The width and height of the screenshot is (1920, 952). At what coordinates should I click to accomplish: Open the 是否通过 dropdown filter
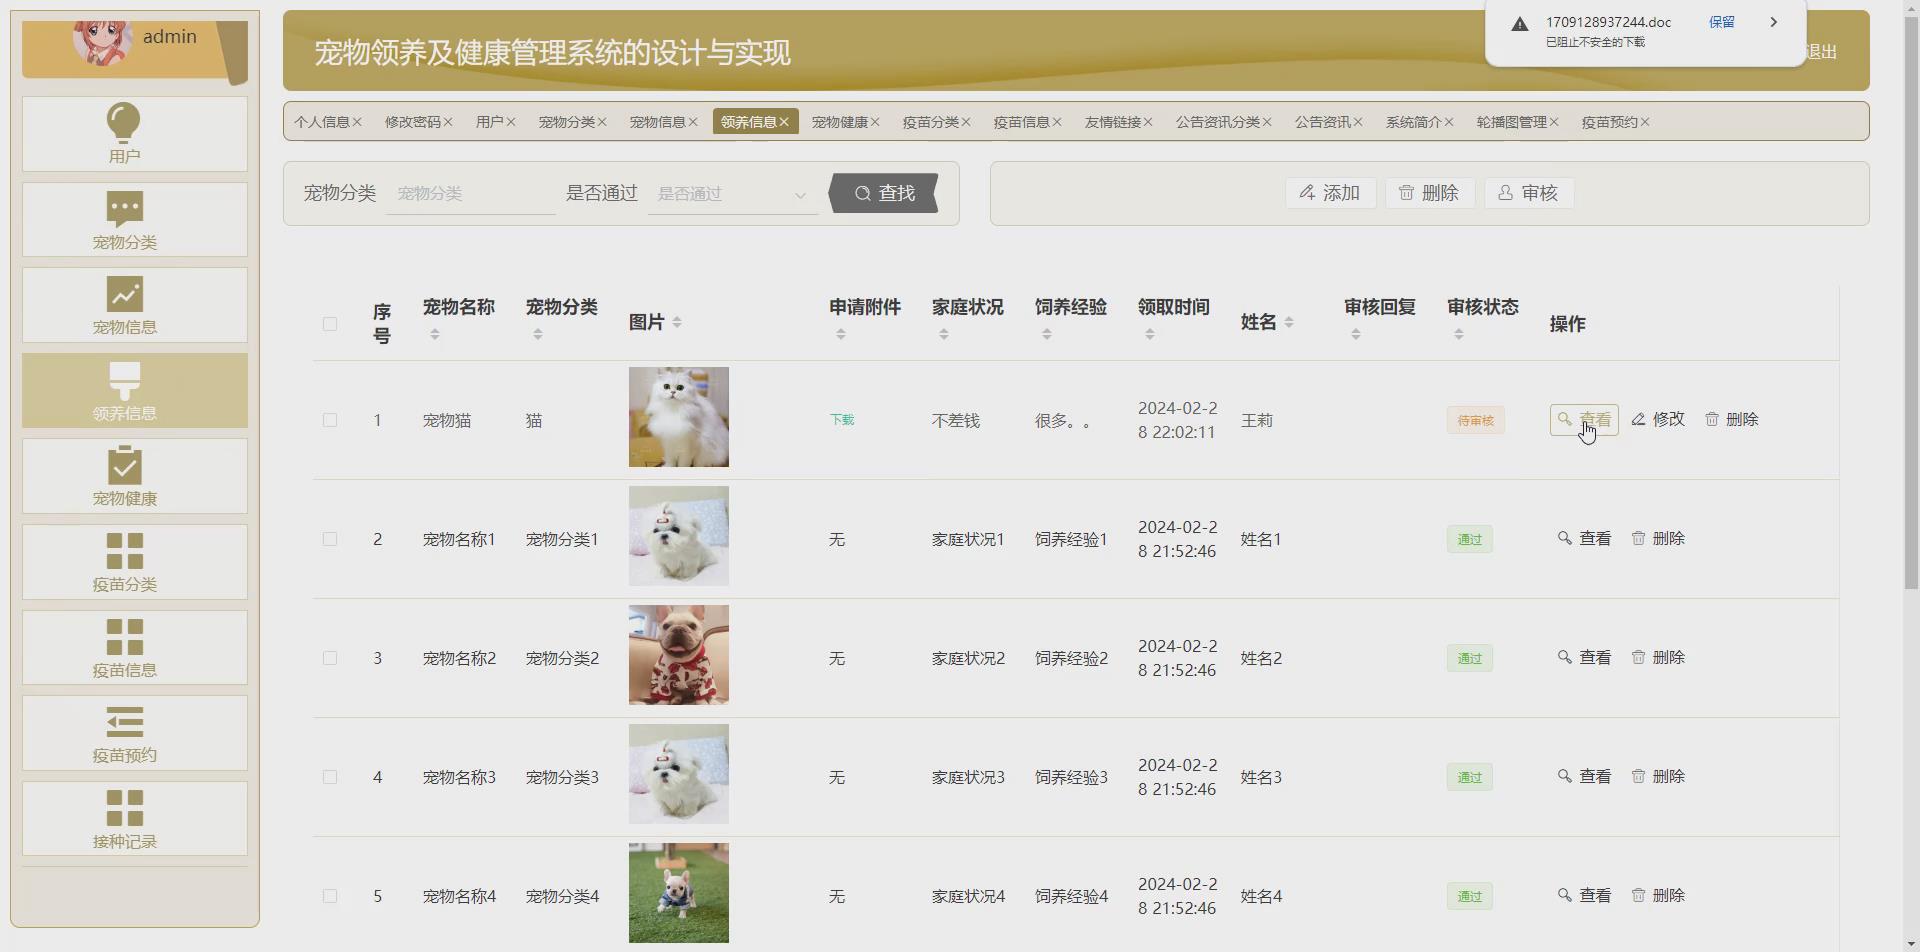(732, 193)
